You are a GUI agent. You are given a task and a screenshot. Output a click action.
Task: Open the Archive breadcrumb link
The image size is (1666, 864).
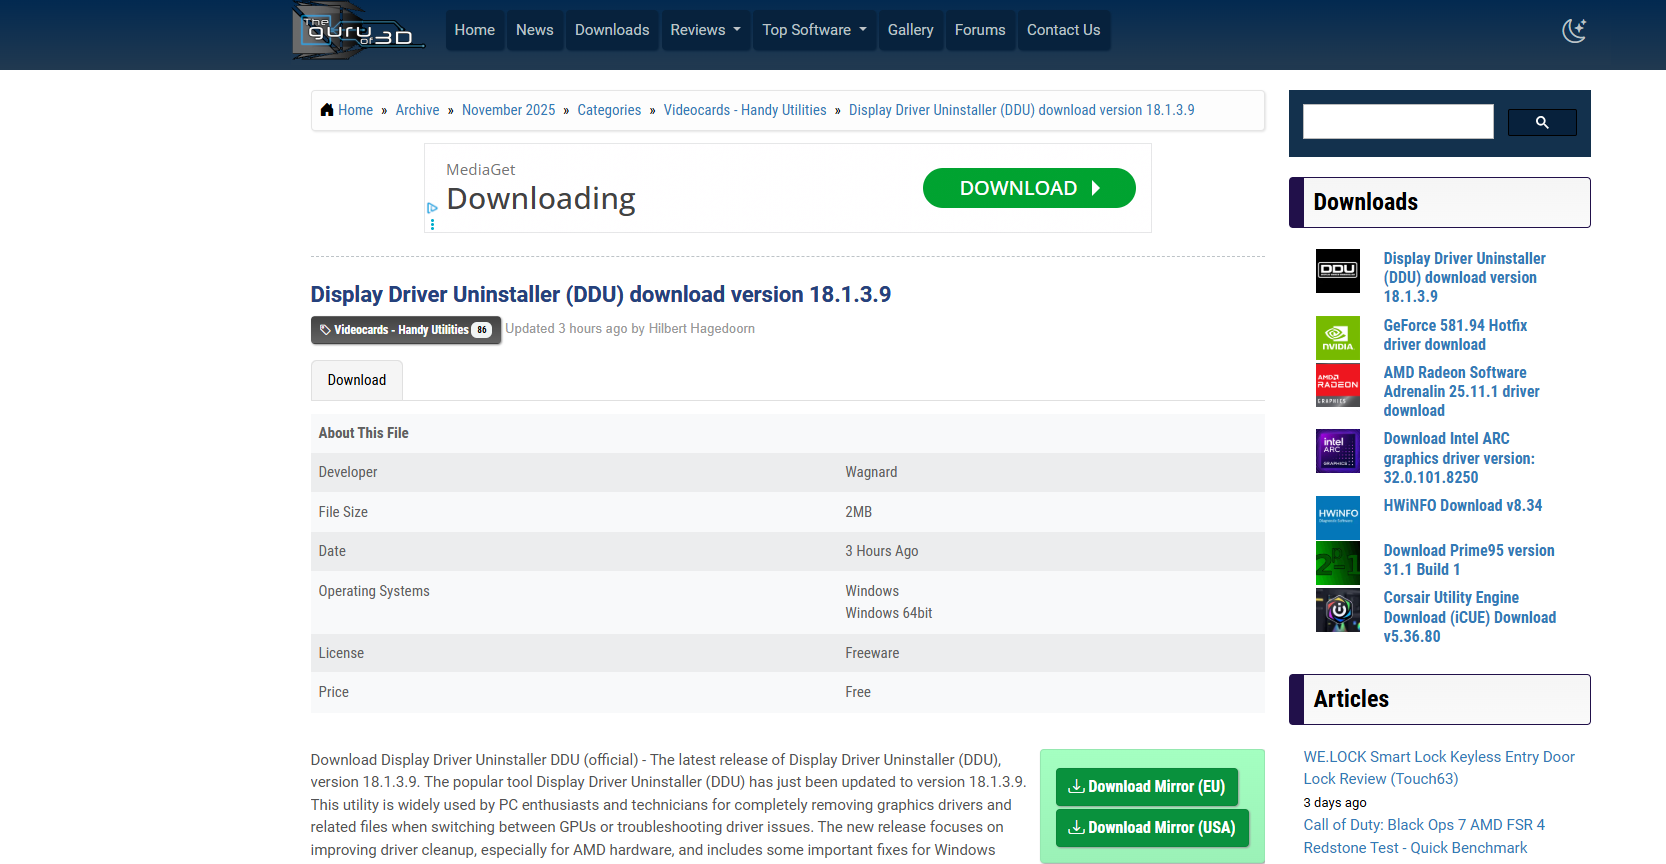pos(417,110)
